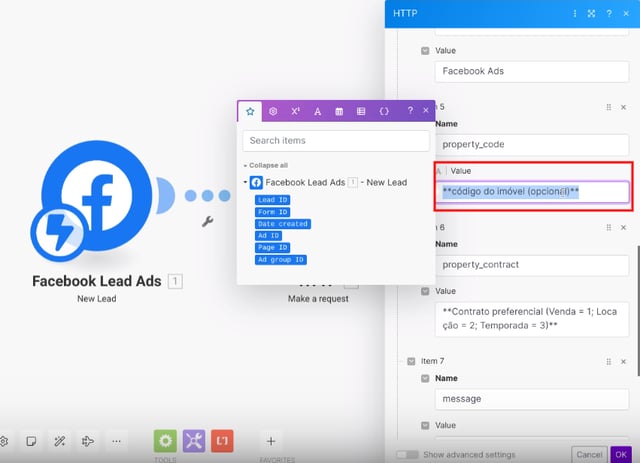Insert the Date created pill
Screen dimensions: 640x463
[283, 224]
